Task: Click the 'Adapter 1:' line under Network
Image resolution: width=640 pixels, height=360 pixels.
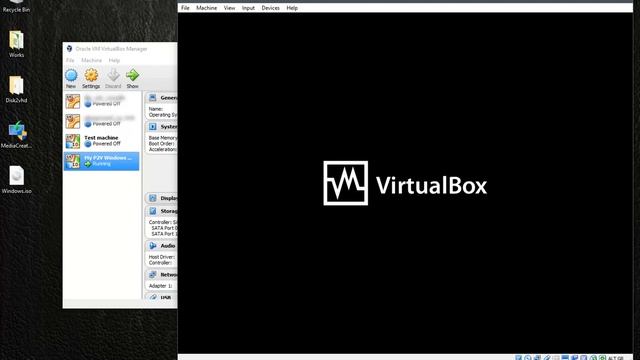Action: click(x=160, y=286)
